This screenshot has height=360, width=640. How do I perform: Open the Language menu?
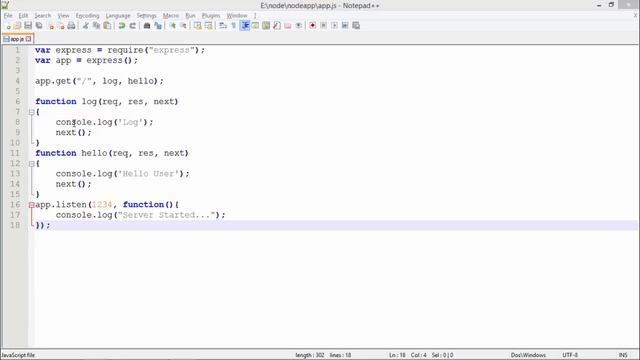tap(118, 16)
